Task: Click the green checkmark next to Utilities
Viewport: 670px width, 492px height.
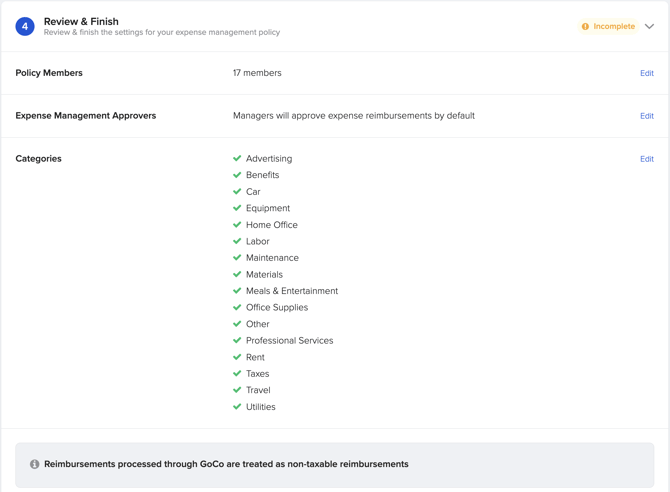Action: (x=237, y=407)
